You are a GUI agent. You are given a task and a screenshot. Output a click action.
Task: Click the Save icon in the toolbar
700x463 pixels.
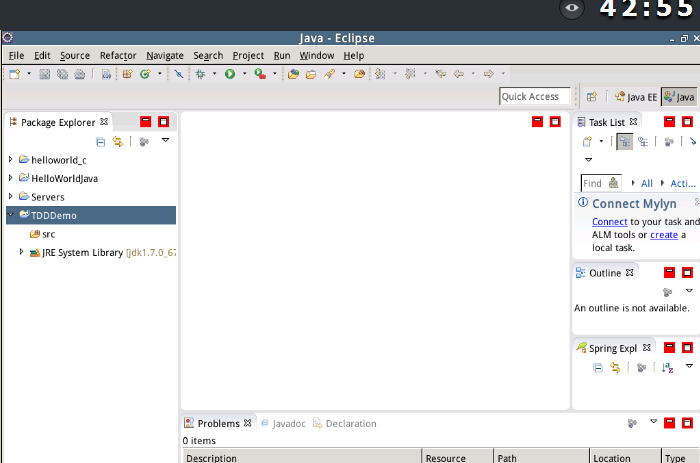coord(45,74)
